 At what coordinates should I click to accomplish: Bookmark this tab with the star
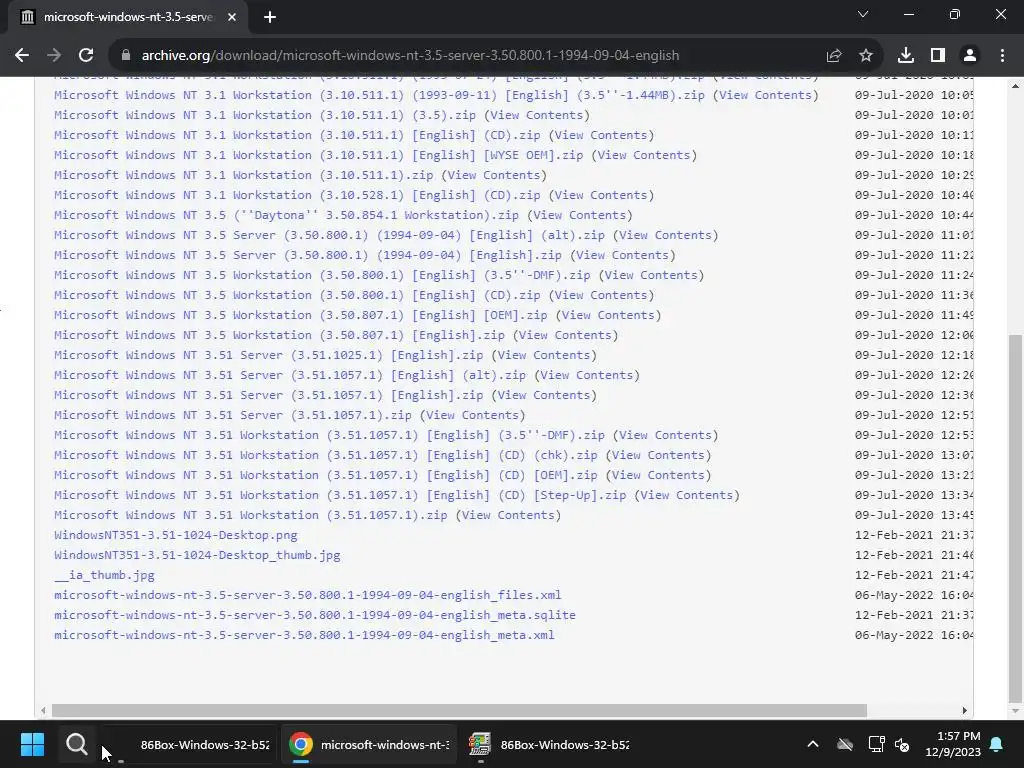866,56
